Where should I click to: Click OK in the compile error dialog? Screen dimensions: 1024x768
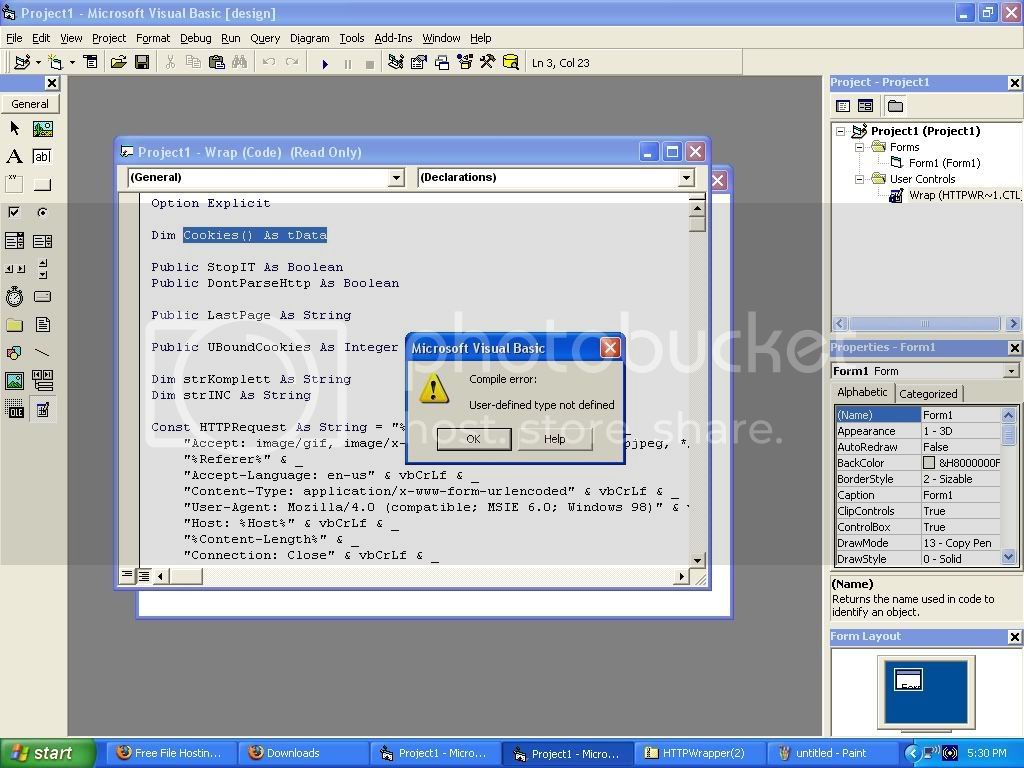click(x=473, y=439)
